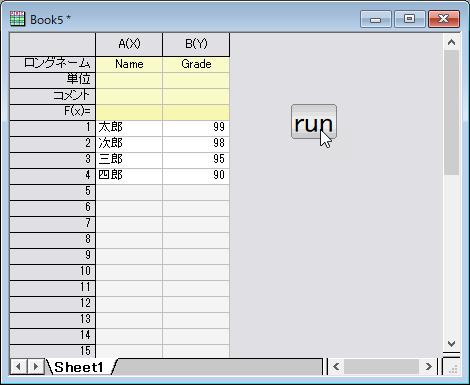Image resolution: width=470 pixels, height=385 pixels.
Task: Select row header 5
Action: 53,192
